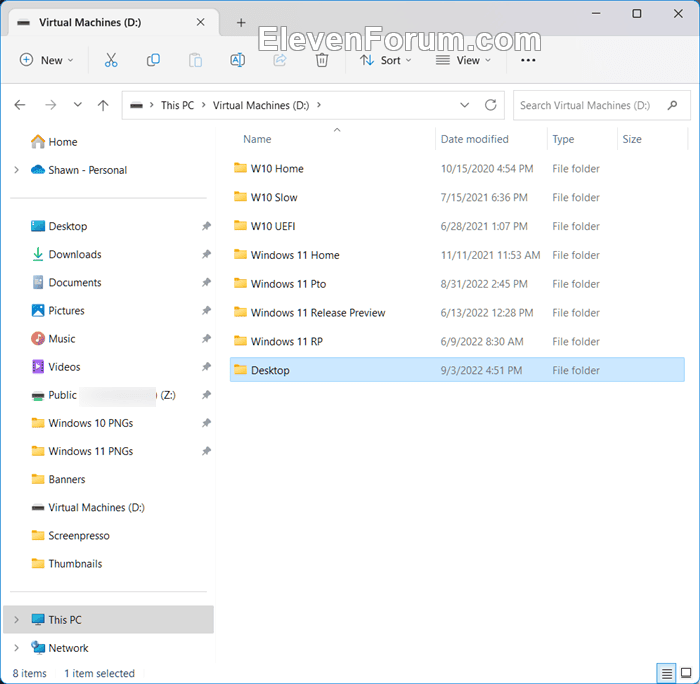Go back with the left arrow
700x684 pixels.
coord(20,105)
